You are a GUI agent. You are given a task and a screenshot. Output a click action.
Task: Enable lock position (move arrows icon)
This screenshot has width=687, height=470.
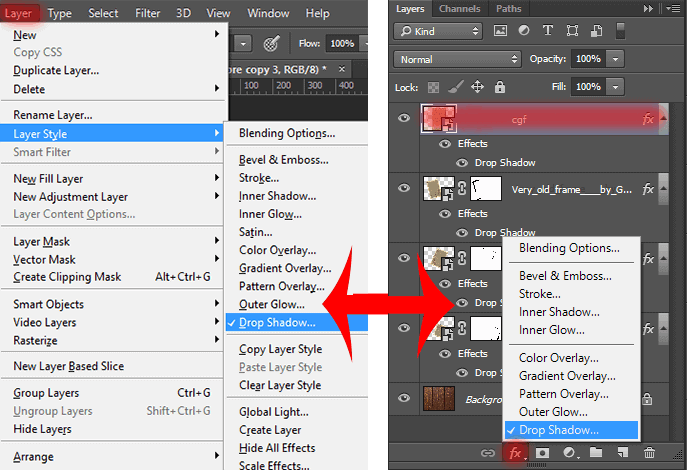[477, 87]
